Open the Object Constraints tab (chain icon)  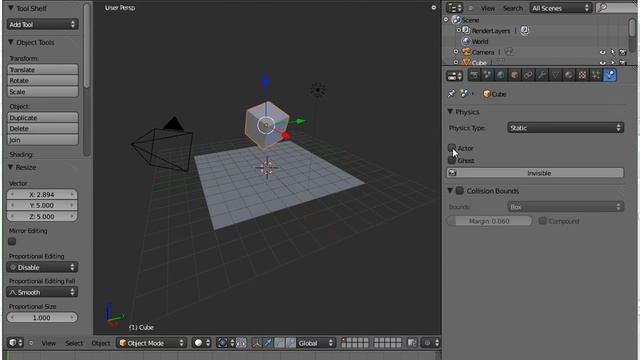coord(528,75)
